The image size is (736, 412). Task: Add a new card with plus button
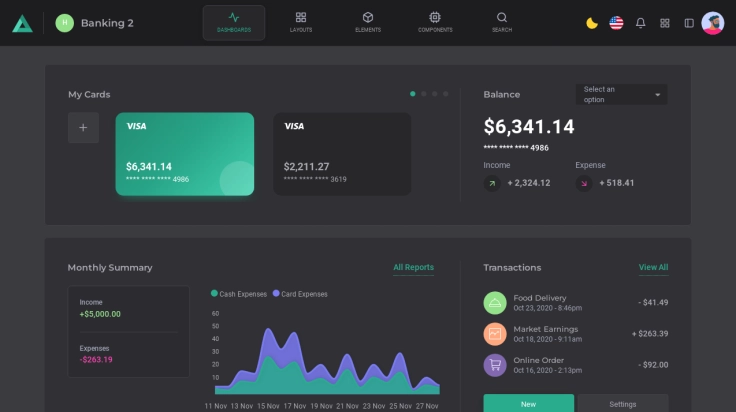[x=83, y=127]
